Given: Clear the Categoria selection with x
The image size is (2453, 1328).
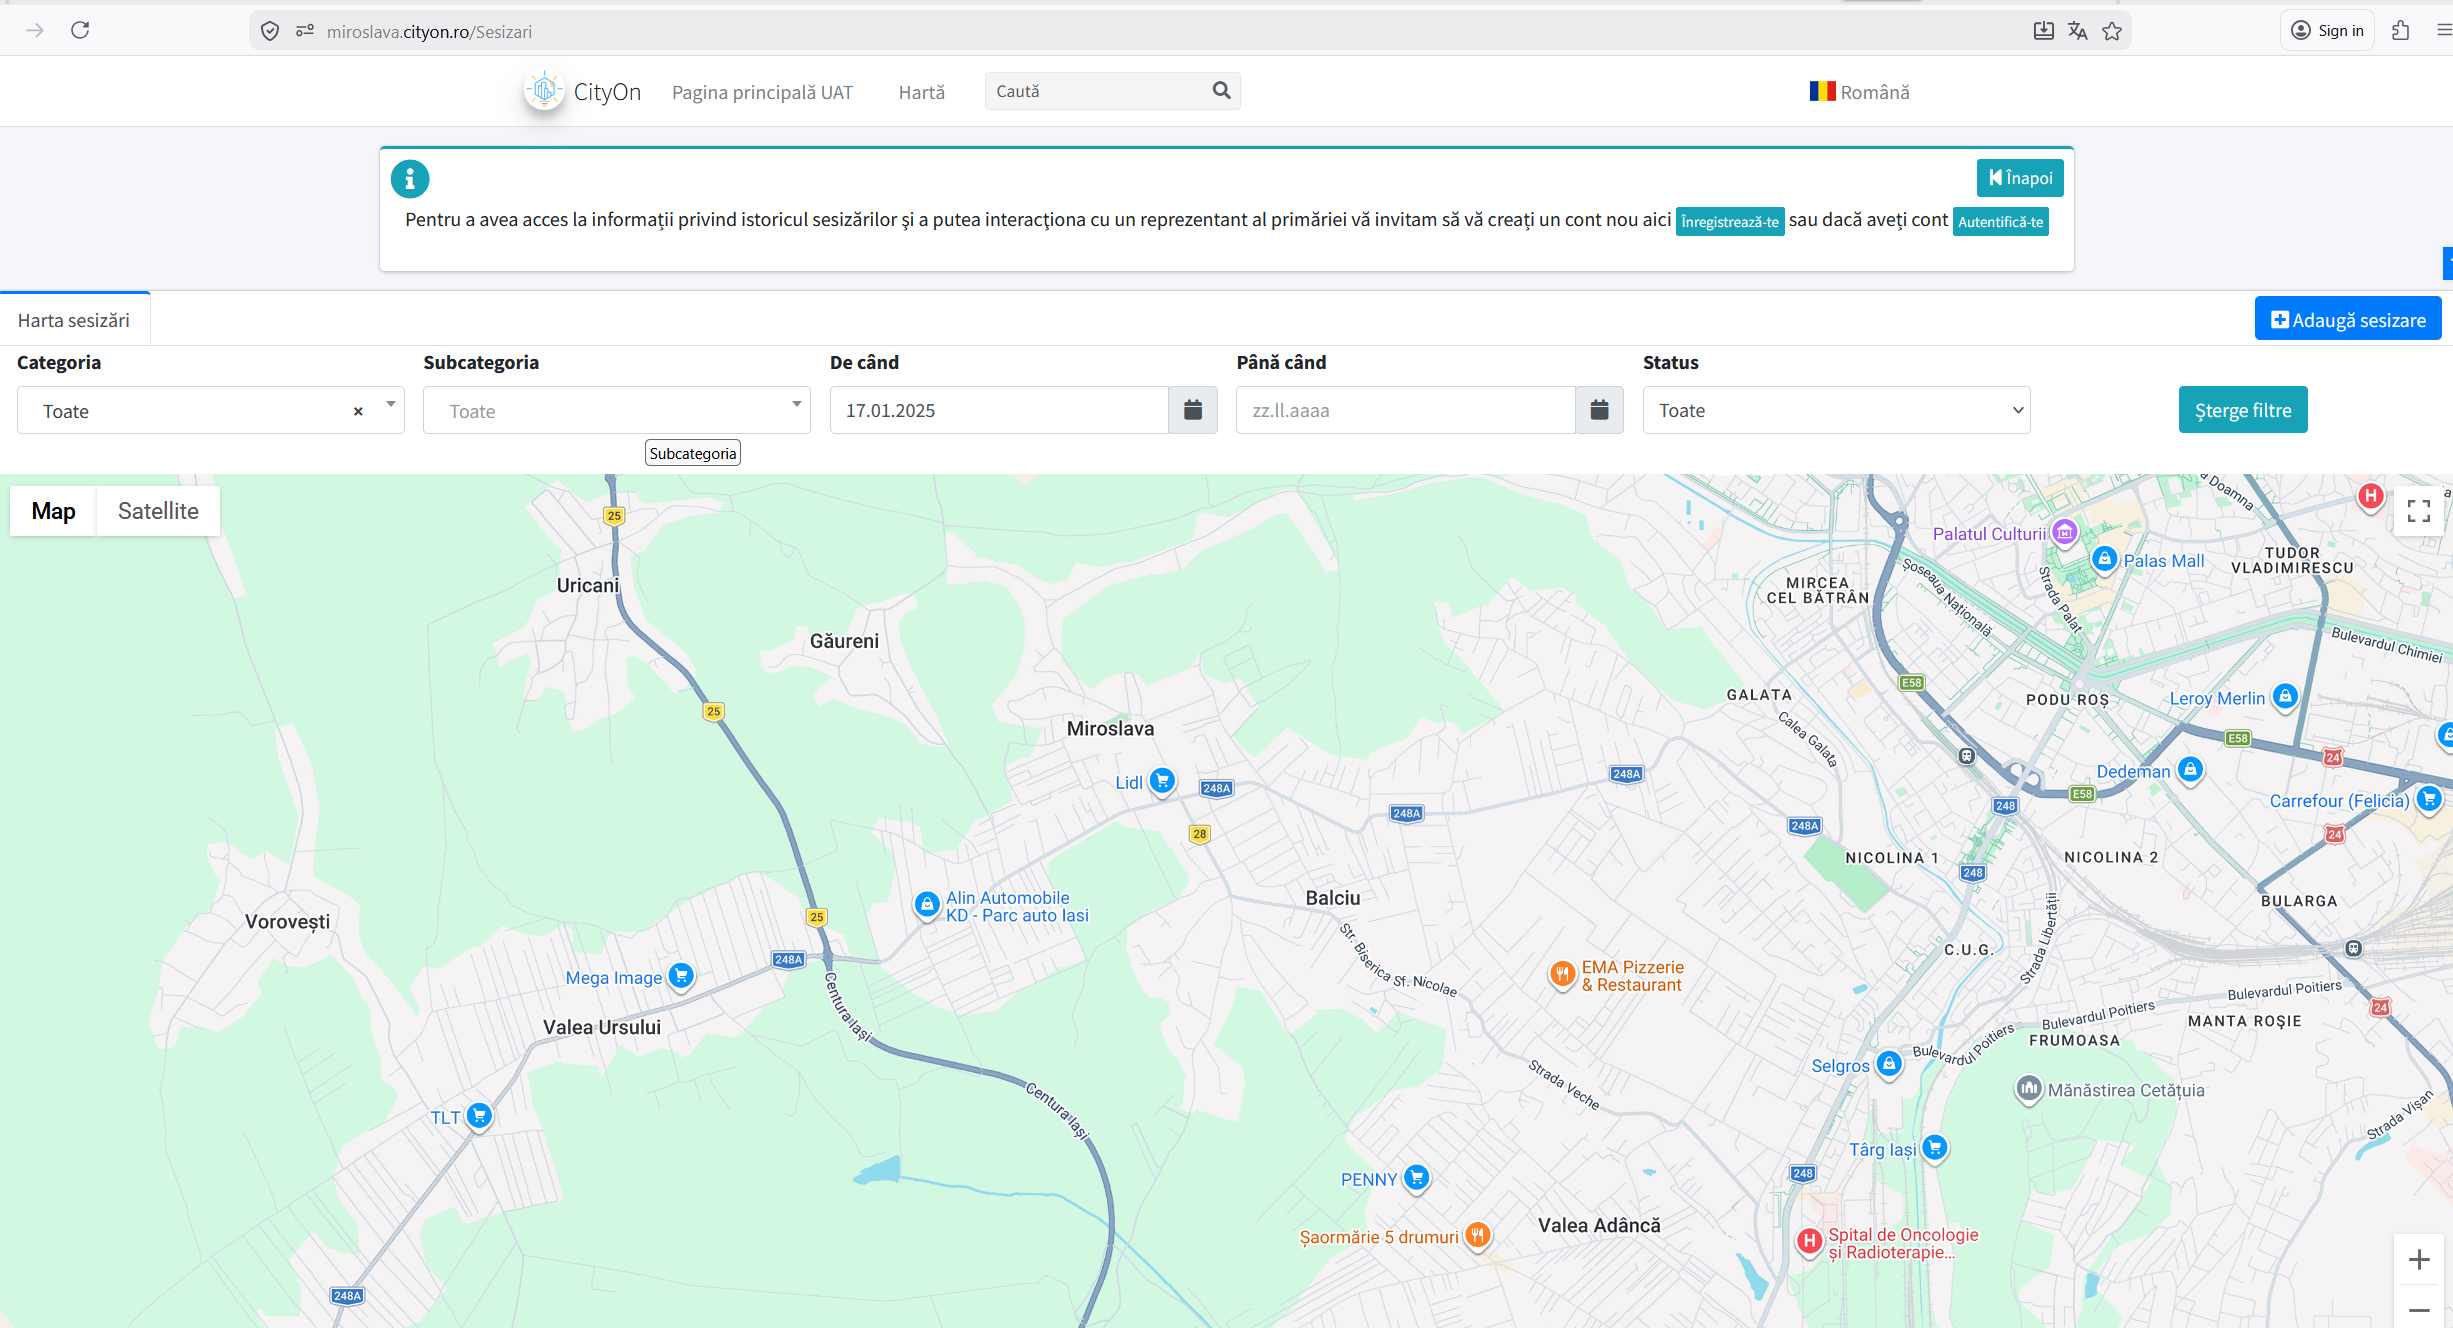Looking at the screenshot, I should pos(358,411).
